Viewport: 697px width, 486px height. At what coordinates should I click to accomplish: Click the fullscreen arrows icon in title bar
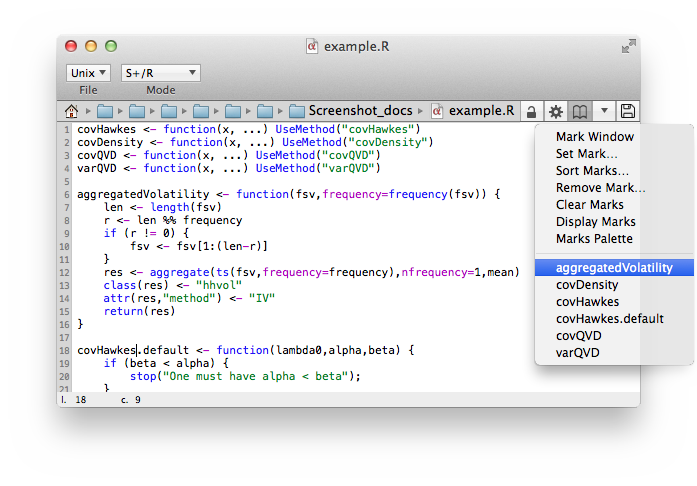tap(627, 46)
